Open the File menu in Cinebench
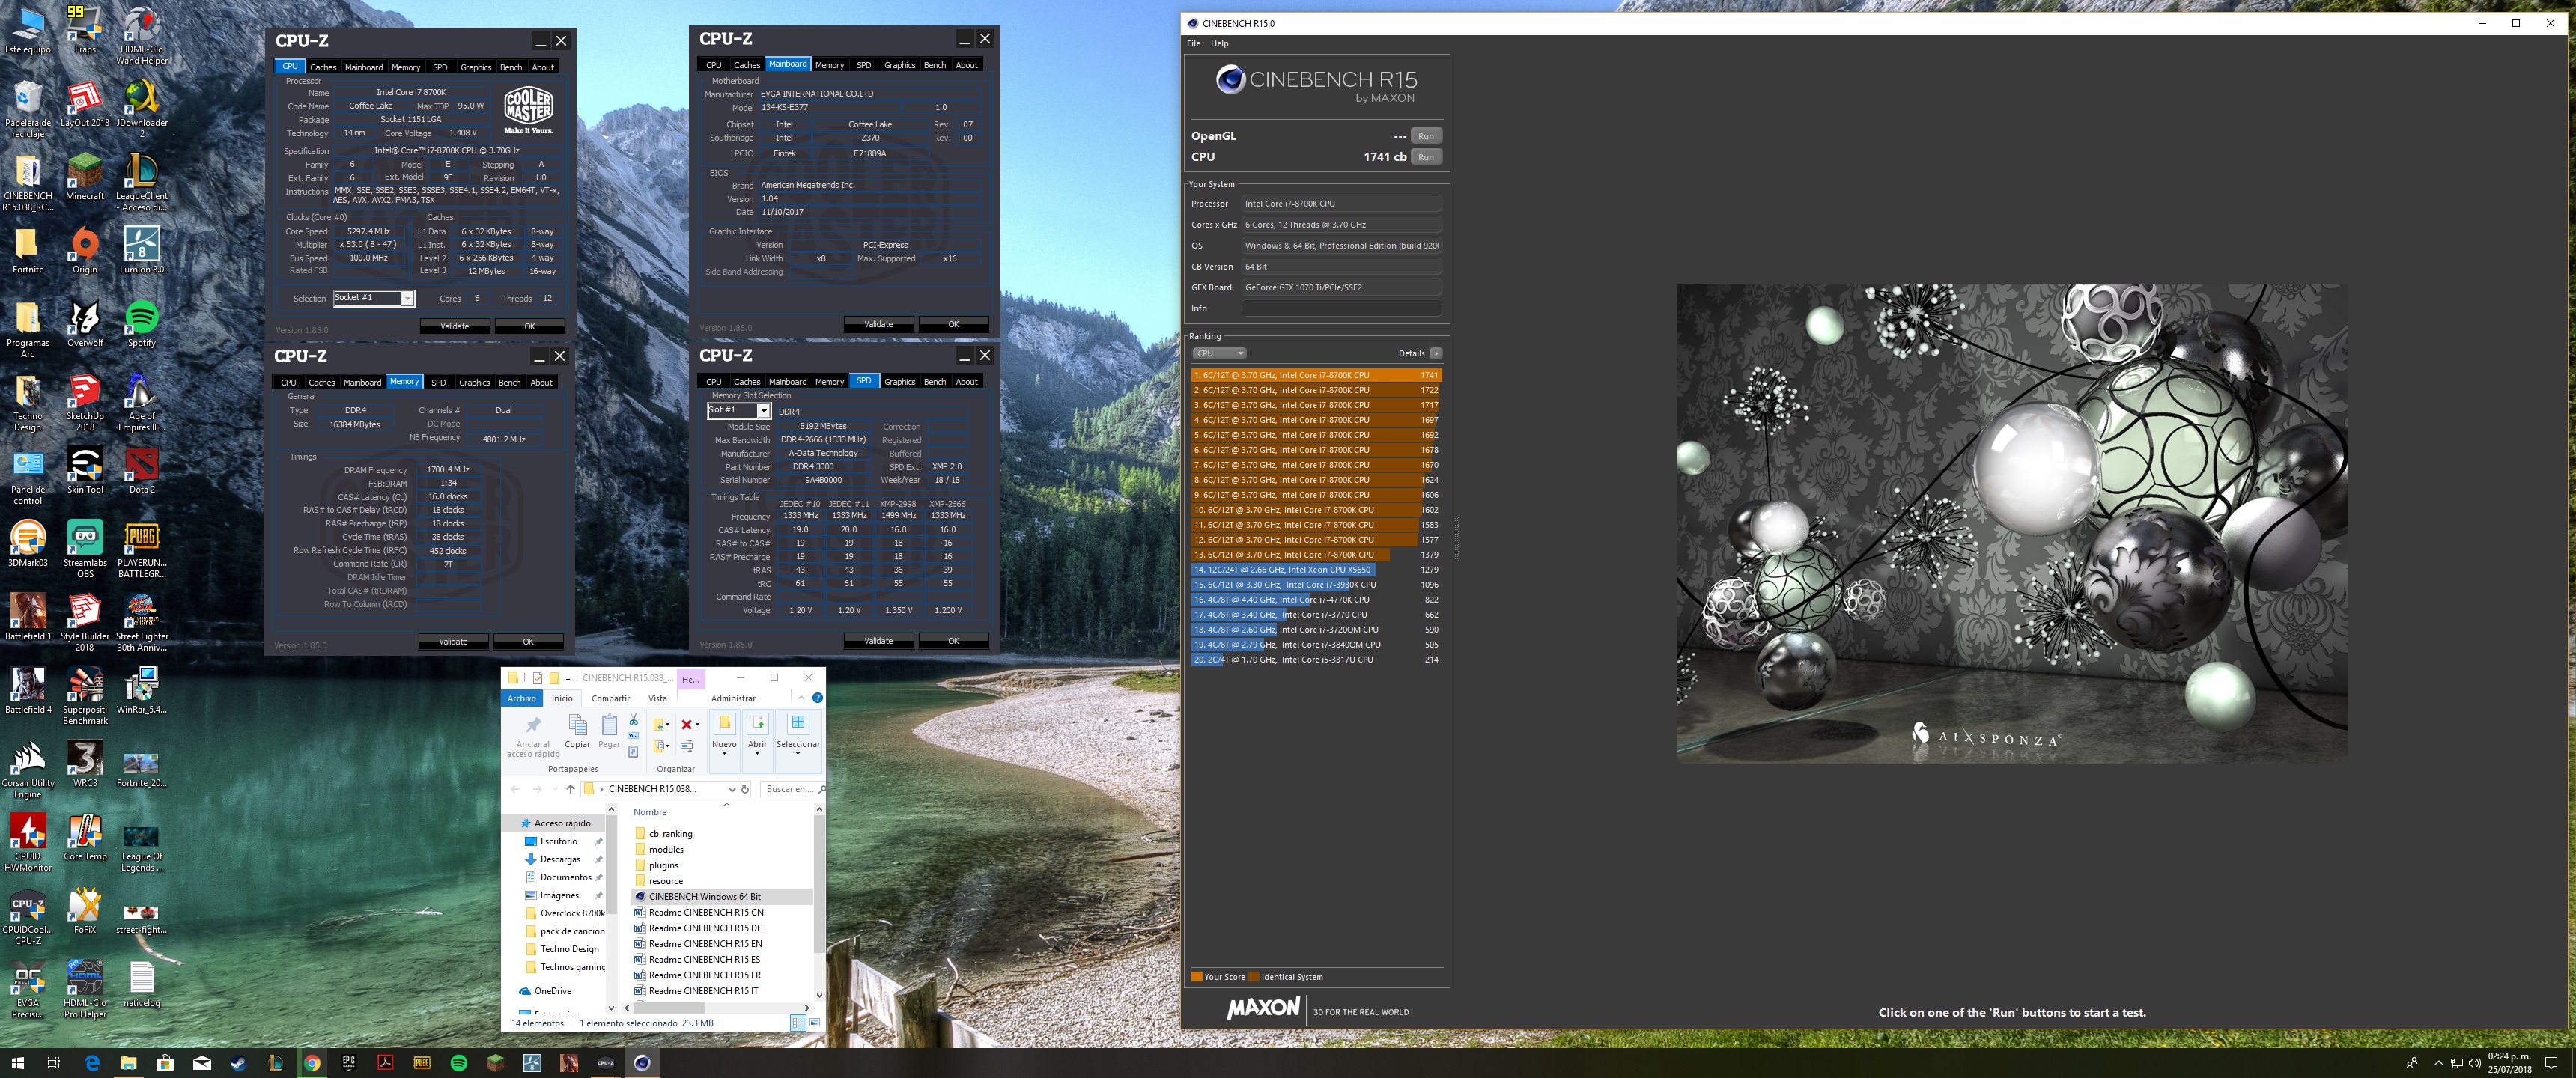Viewport: 2576px width, 1078px height. tap(1193, 44)
